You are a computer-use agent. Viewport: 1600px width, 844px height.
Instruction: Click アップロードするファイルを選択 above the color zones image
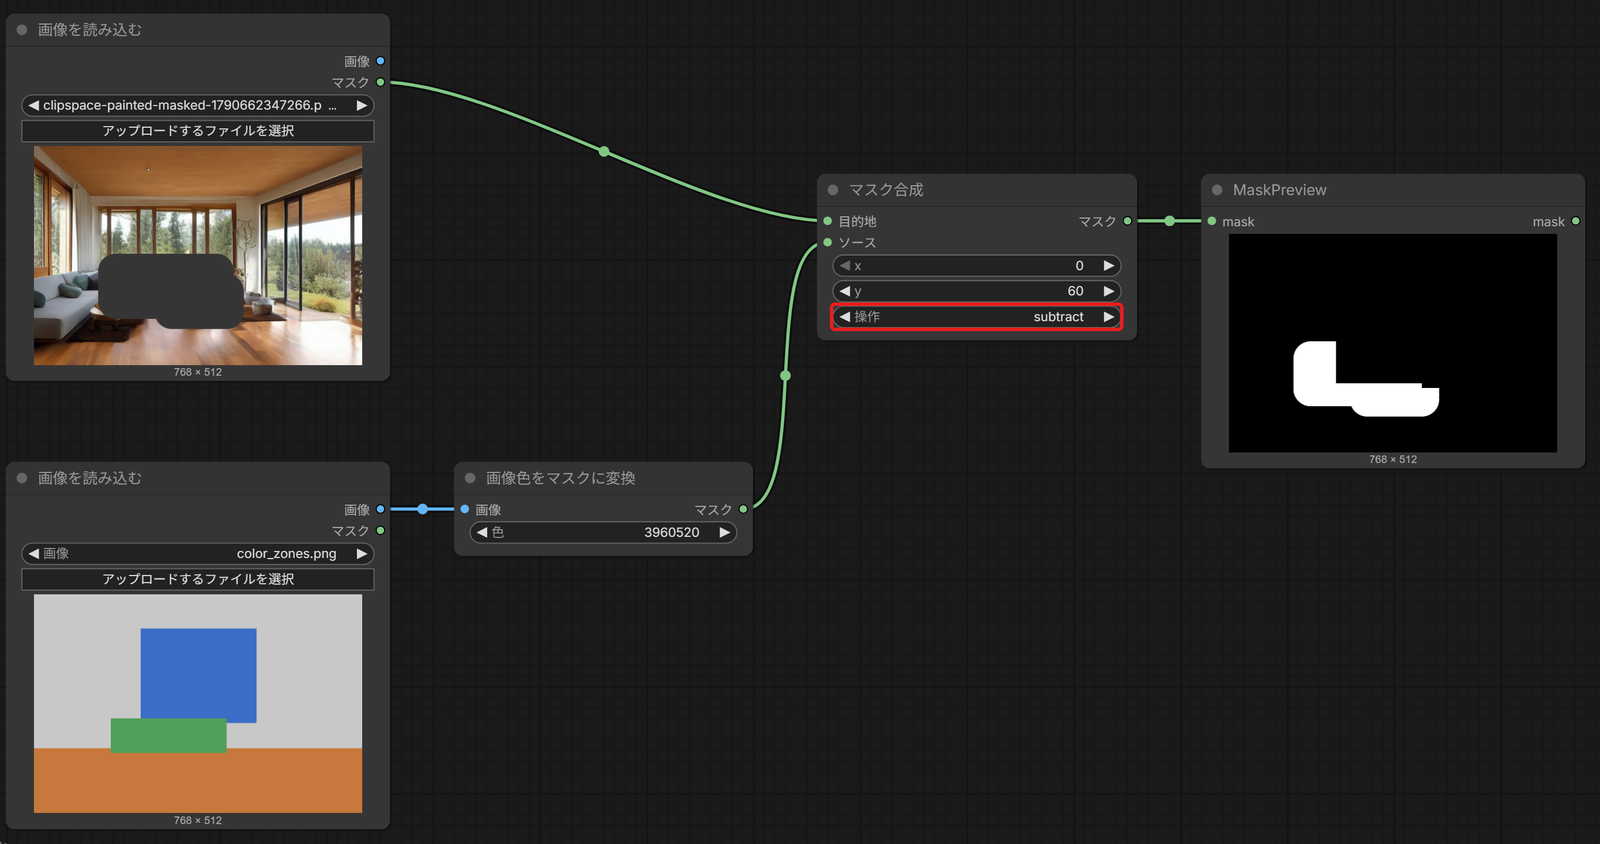(198, 579)
